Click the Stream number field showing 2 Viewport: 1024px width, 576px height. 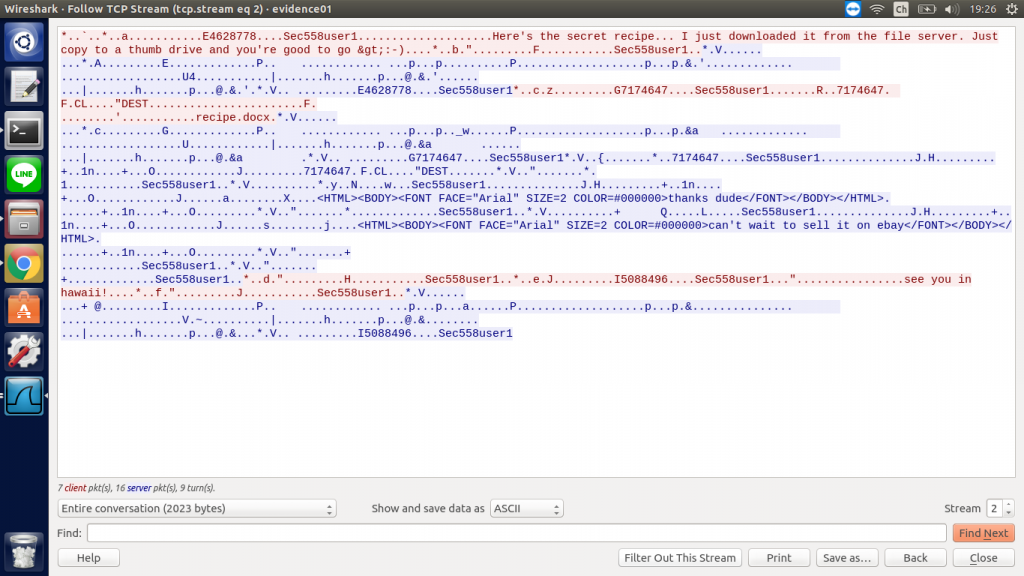pyautogui.click(x=995, y=508)
